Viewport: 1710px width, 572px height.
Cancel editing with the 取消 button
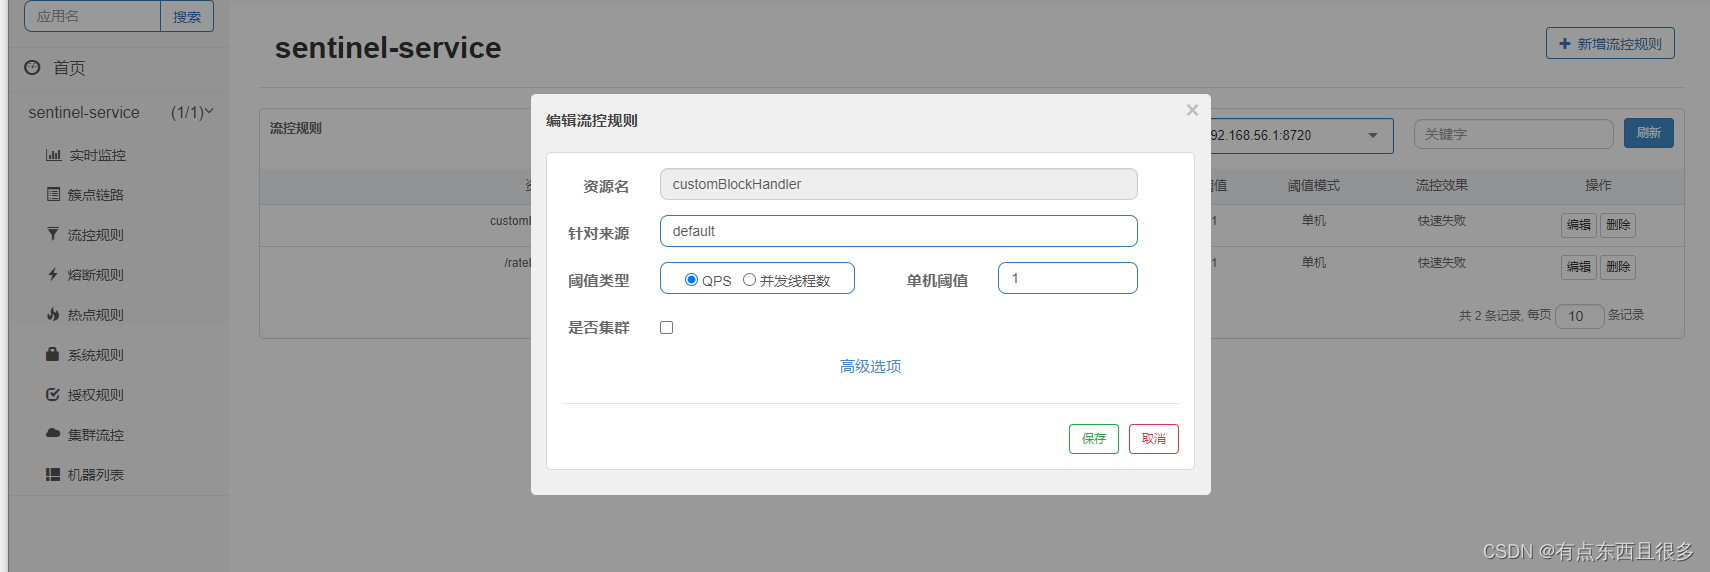tap(1154, 439)
